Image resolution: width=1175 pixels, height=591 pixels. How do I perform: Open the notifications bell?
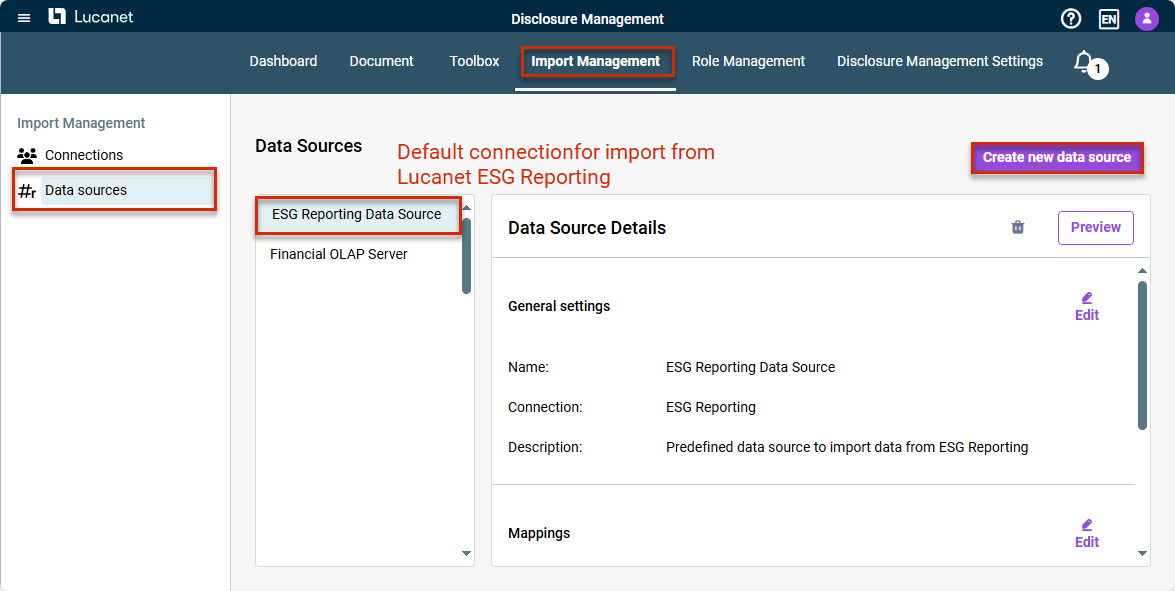pyautogui.click(x=1084, y=61)
